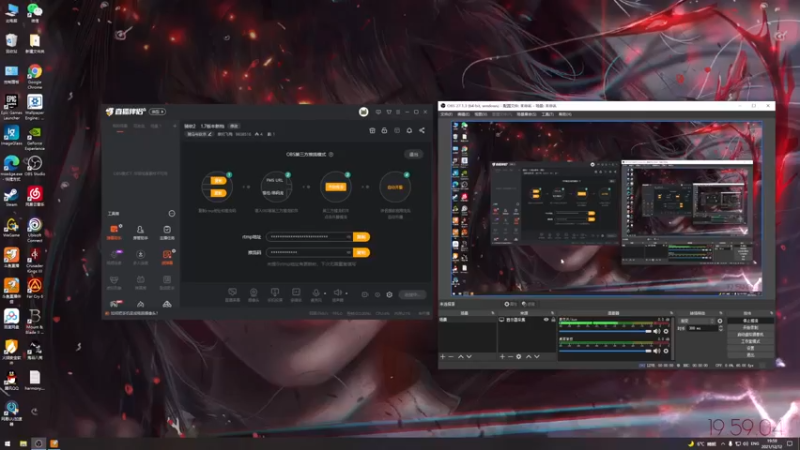Screen dimensions: 800x450
Task: Open Settings from OBS Controls dock
Action: click(x=751, y=348)
